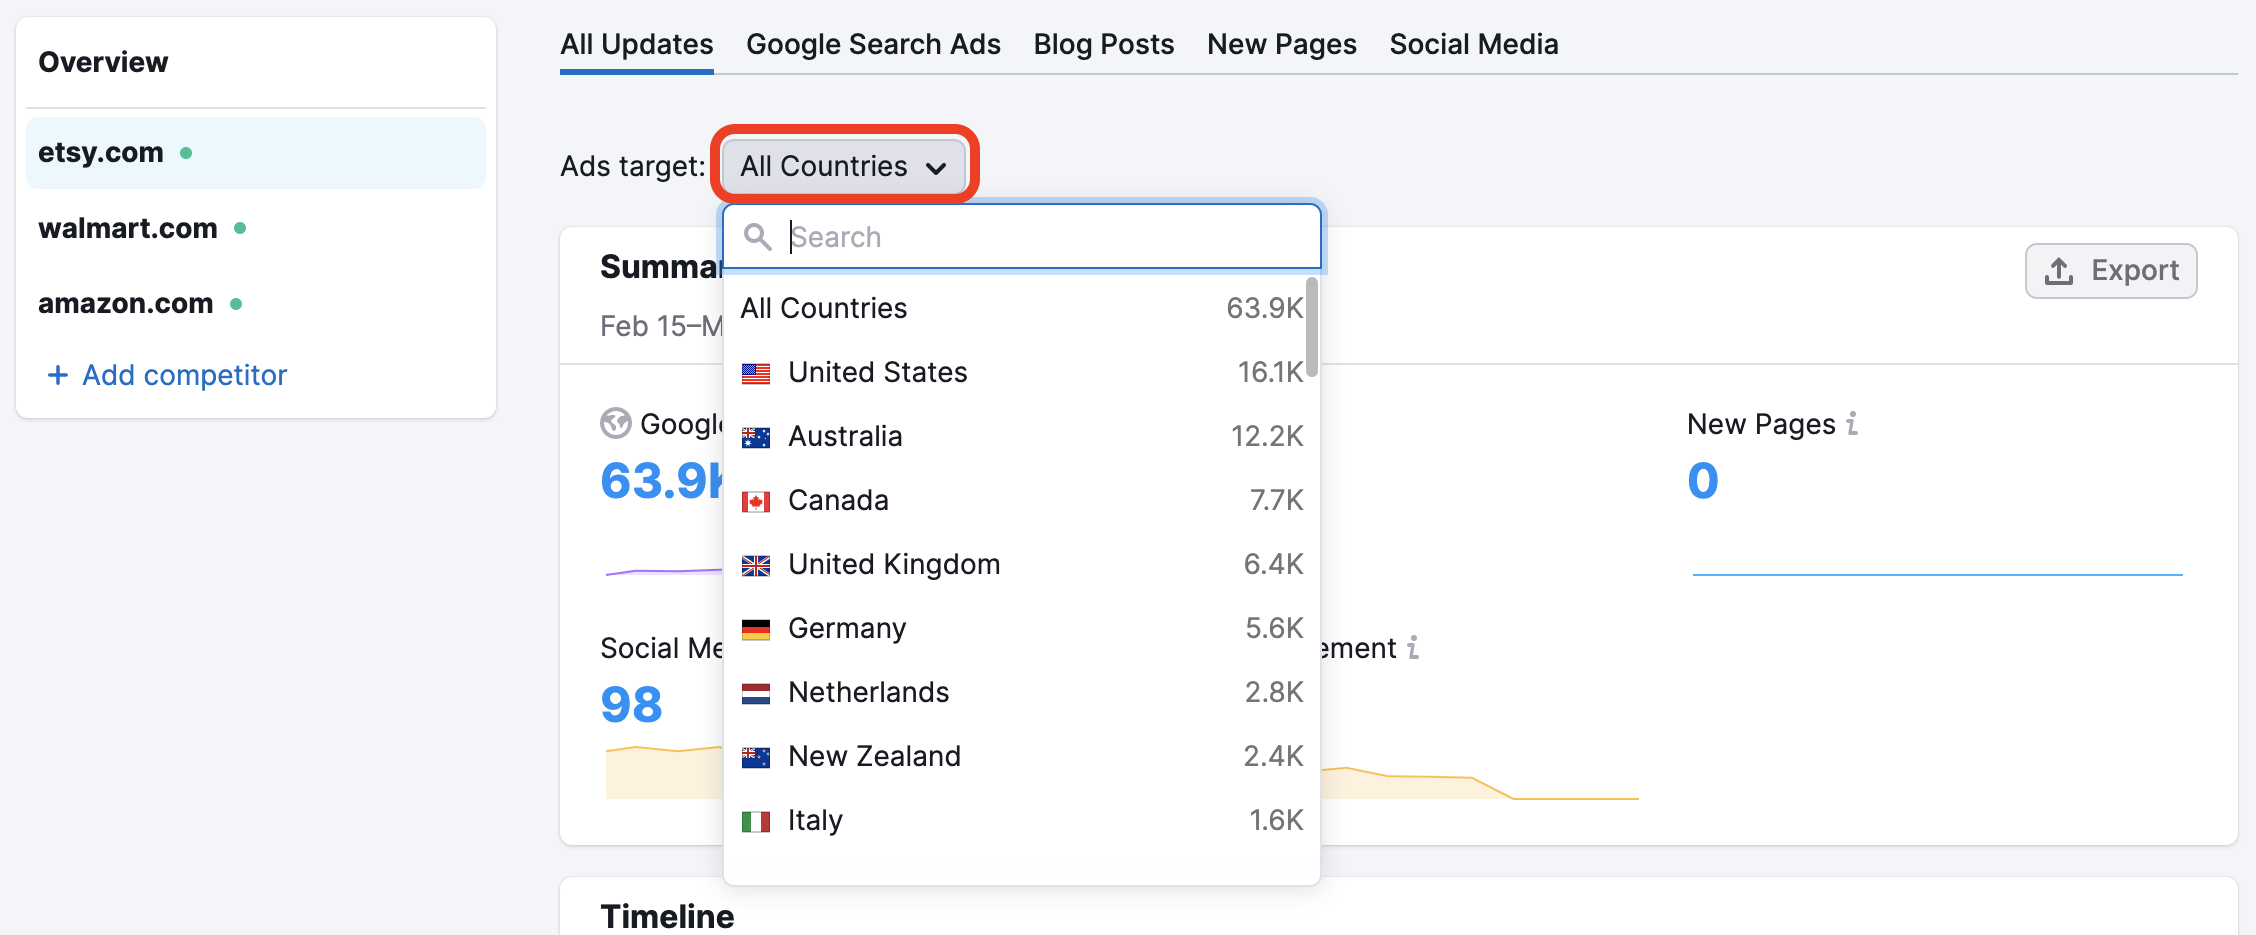
Task: Click the info icon next to New Pages
Action: point(1852,424)
